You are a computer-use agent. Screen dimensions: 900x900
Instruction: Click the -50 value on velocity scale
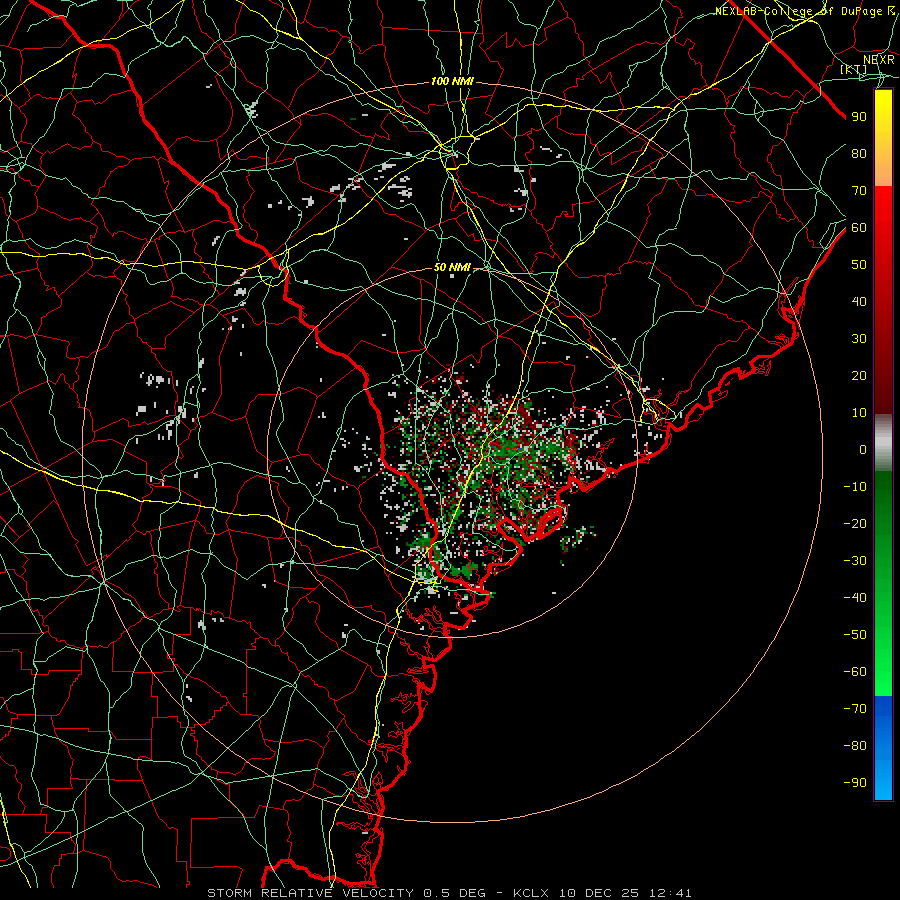tap(855, 635)
